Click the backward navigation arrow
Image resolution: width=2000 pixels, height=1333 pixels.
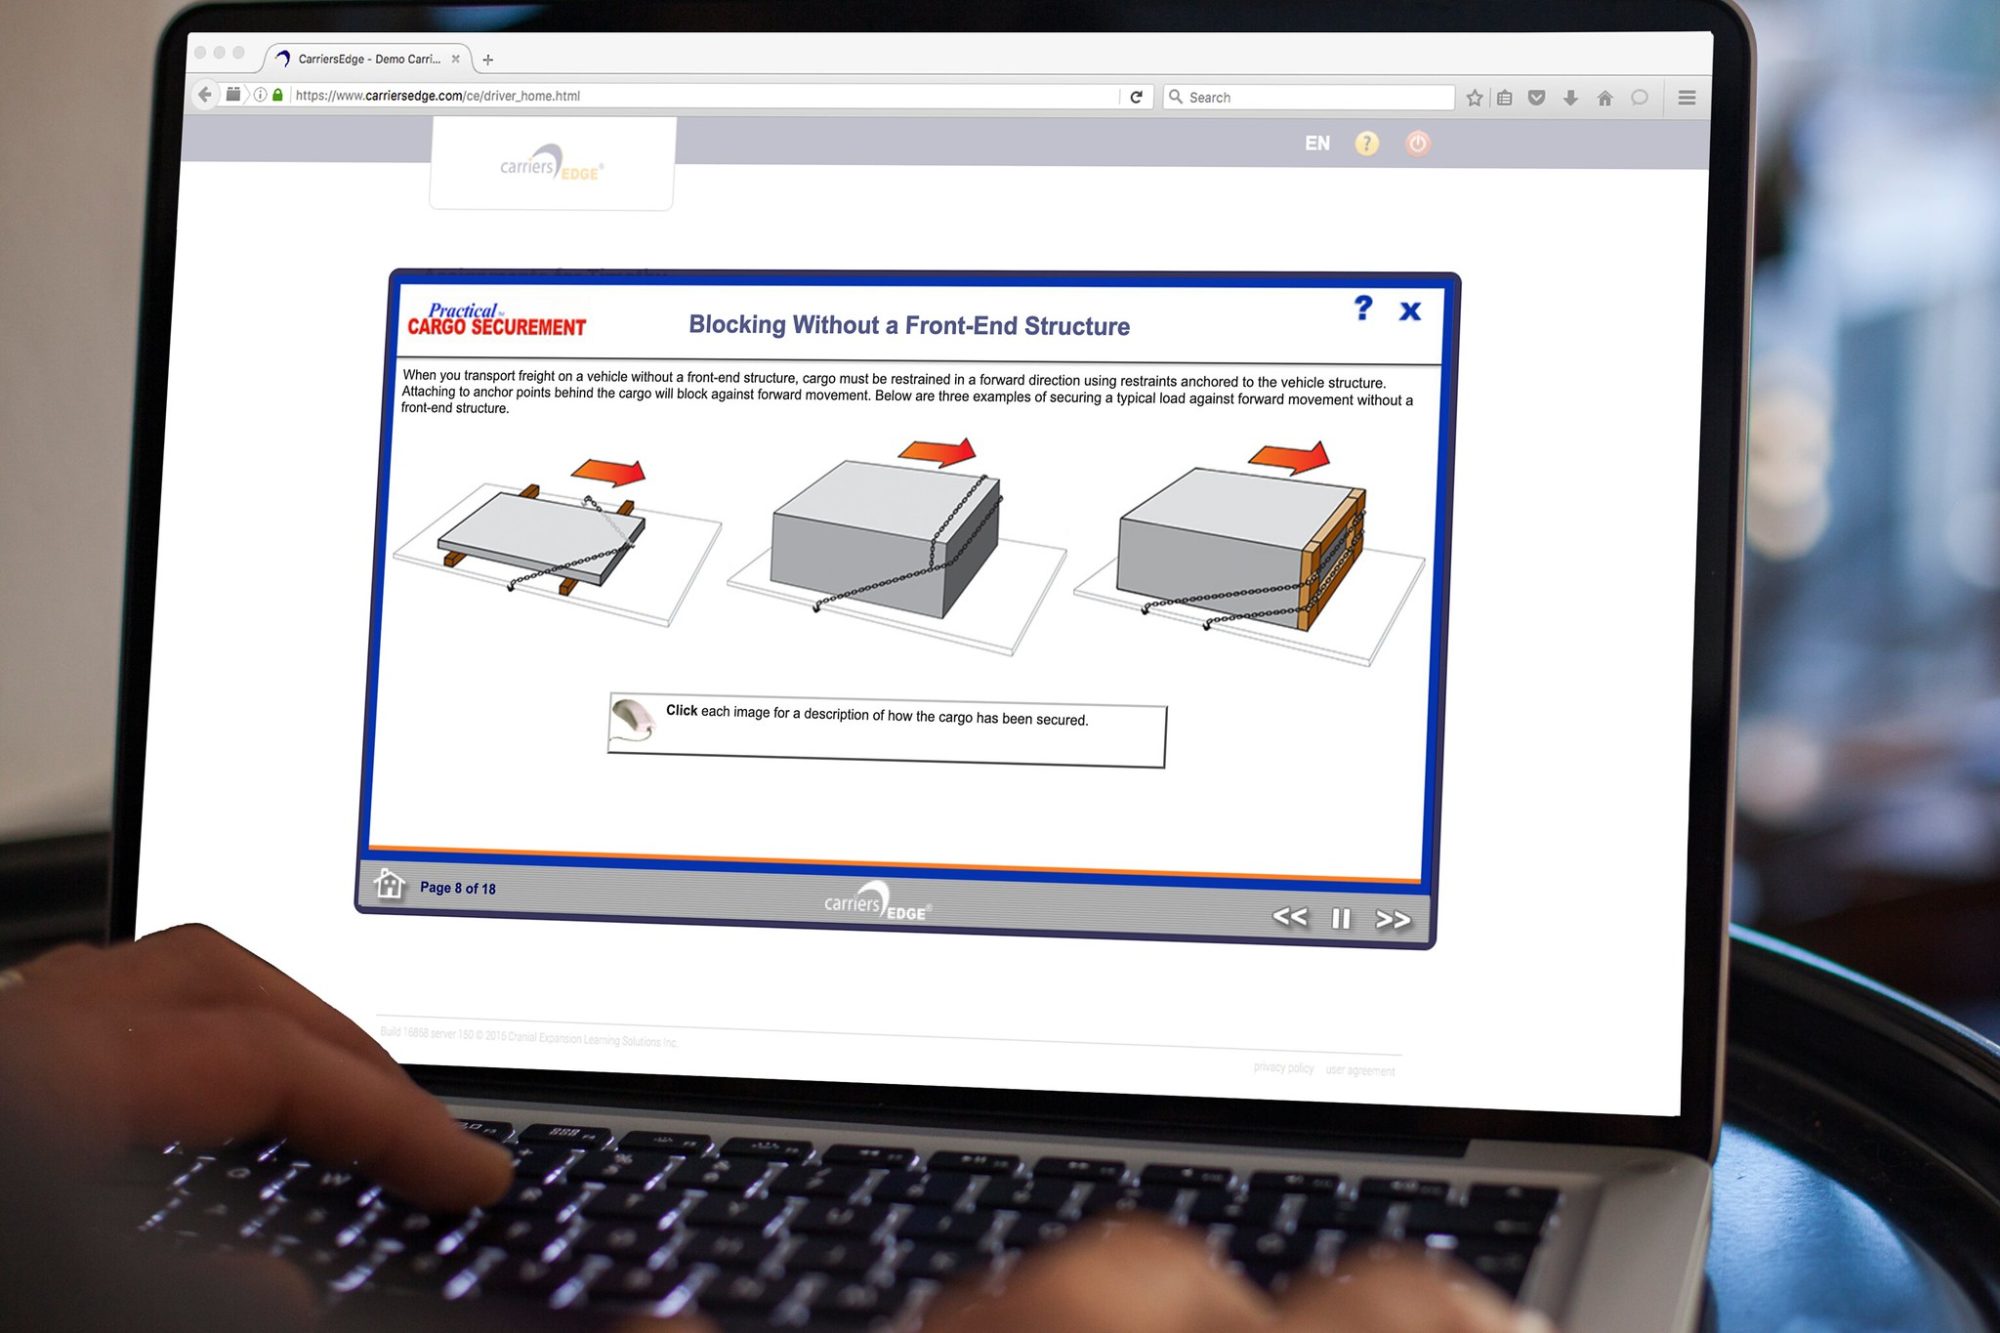click(x=1285, y=918)
